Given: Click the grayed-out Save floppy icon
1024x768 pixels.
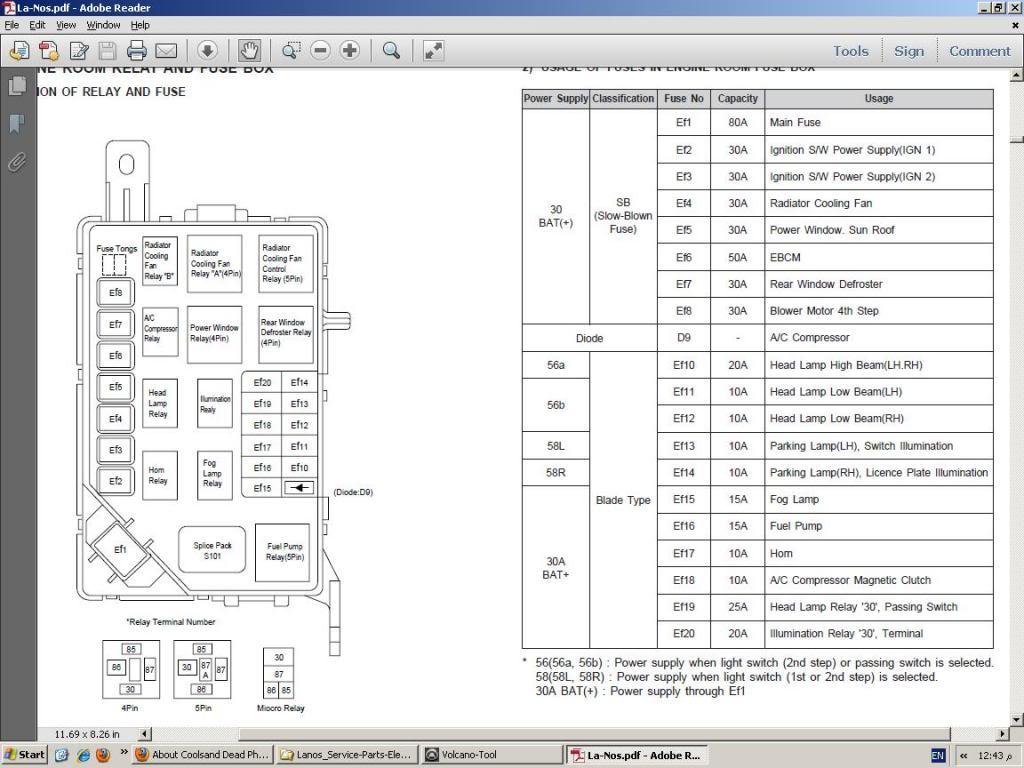Looking at the screenshot, I should point(108,50).
